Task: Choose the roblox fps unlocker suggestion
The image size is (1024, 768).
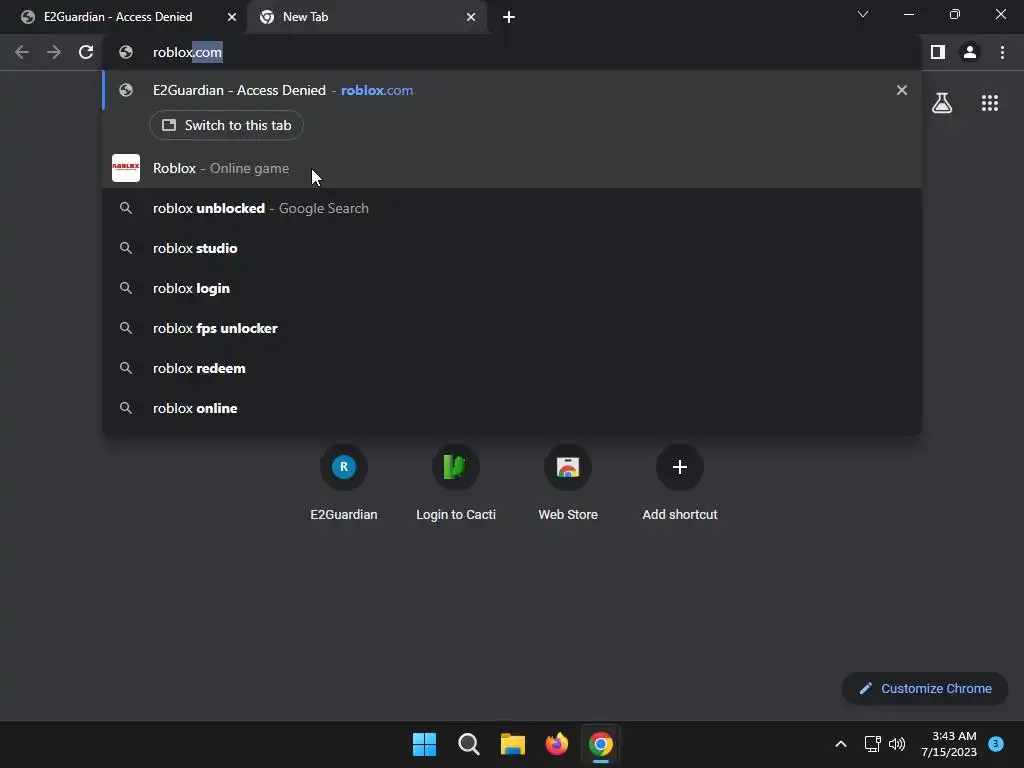Action: click(512, 328)
